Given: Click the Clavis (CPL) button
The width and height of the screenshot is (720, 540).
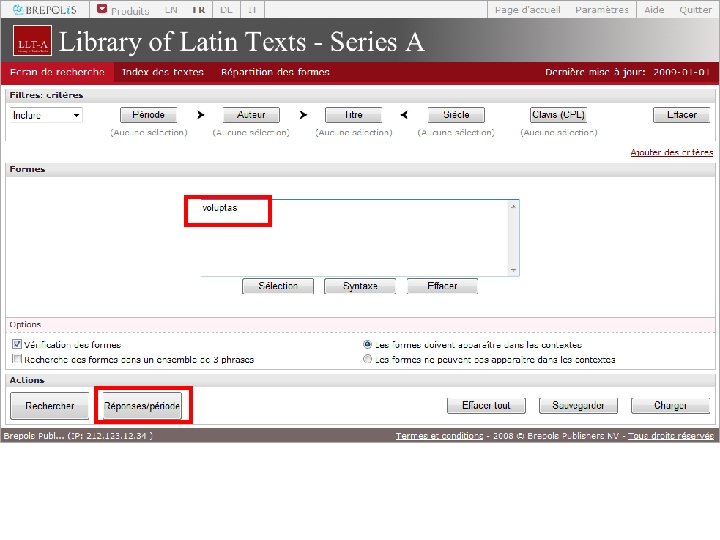Looking at the screenshot, I should pyautogui.click(x=558, y=115).
